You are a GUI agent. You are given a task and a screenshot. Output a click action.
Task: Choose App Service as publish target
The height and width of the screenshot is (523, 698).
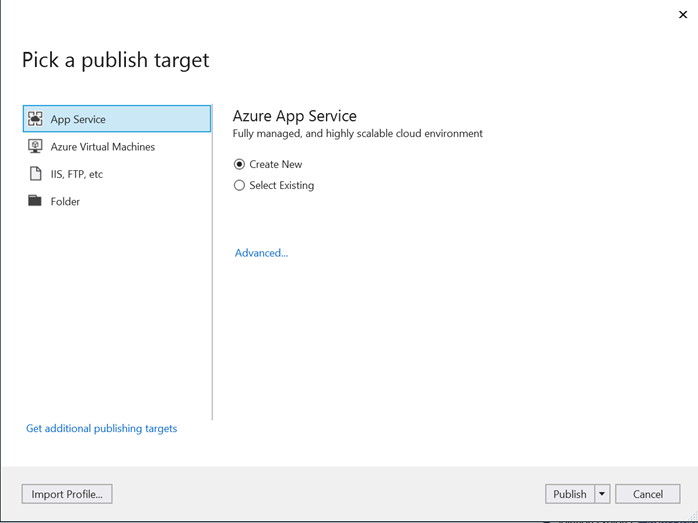click(x=78, y=119)
